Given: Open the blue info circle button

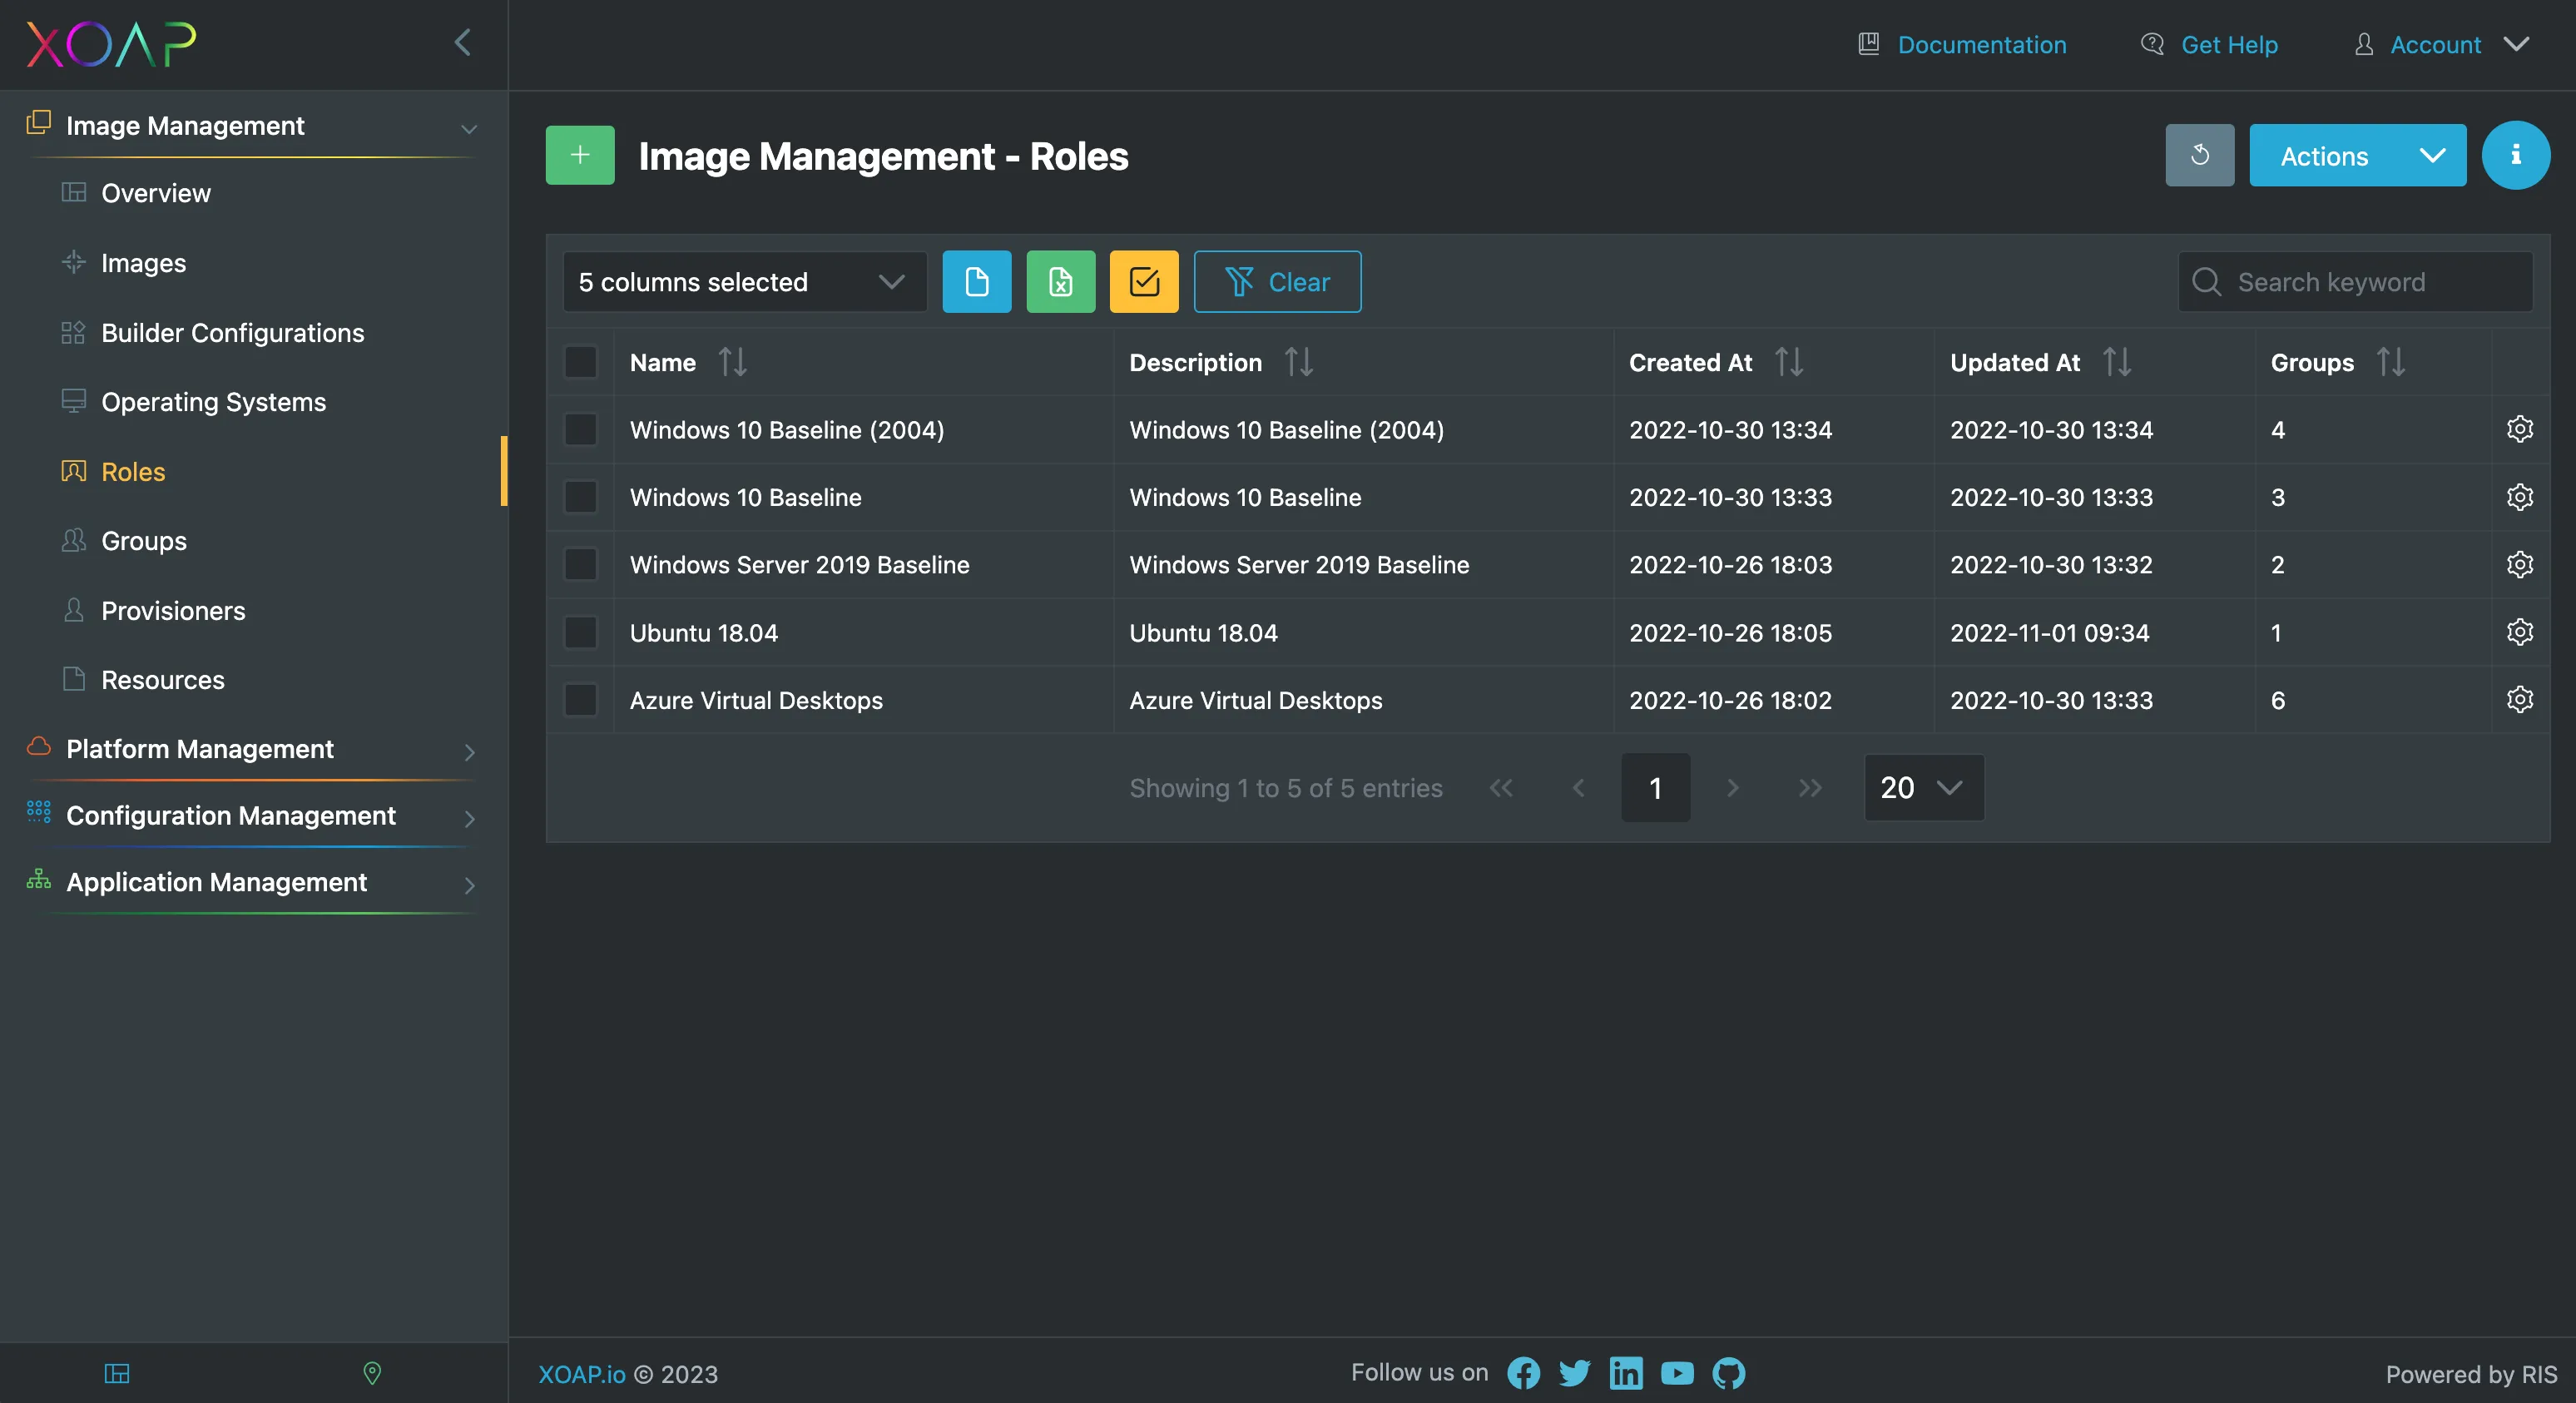Looking at the screenshot, I should [x=2515, y=155].
